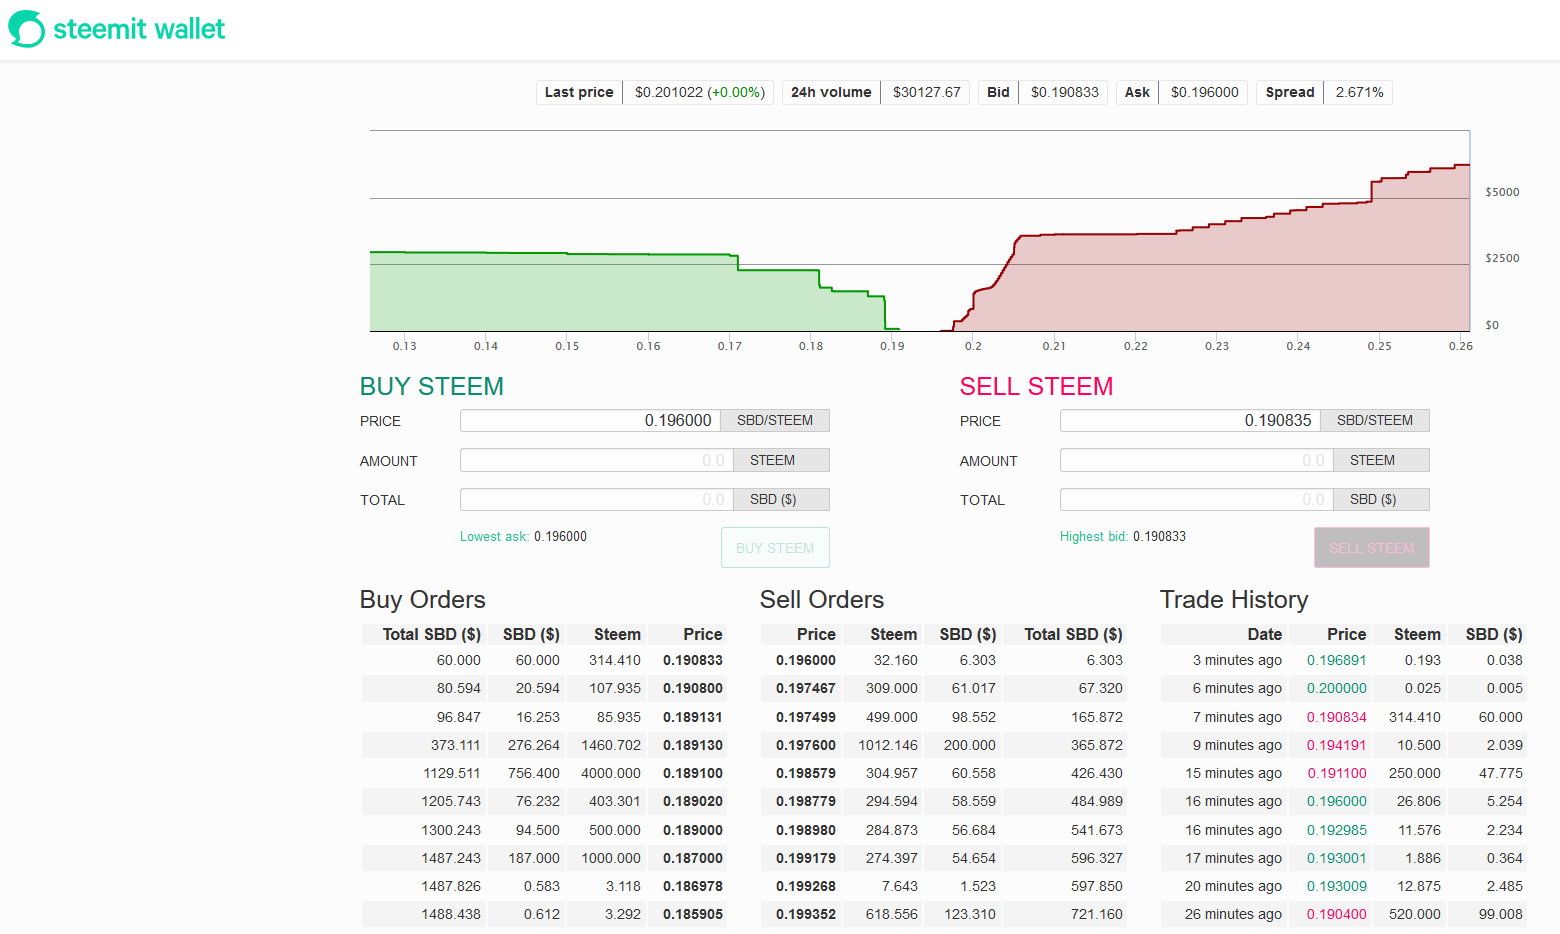
Task: Select sell order priced 0.198779
Action: tap(943, 801)
